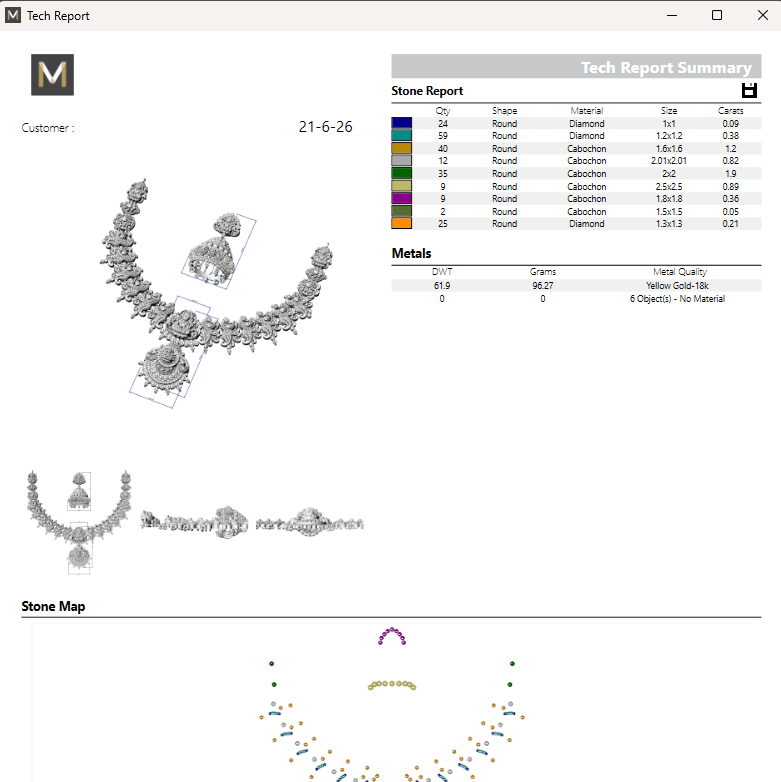Click the khaki stone arc in stone map
781x782 pixels.
tap(392, 685)
